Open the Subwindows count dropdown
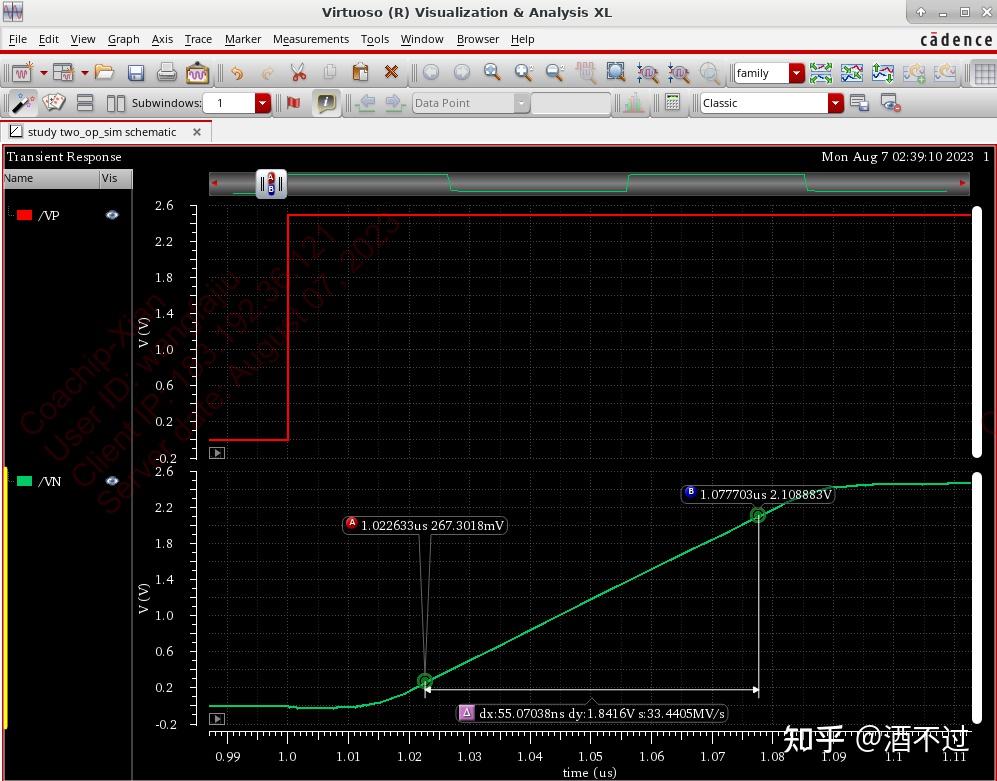 [x=263, y=103]
